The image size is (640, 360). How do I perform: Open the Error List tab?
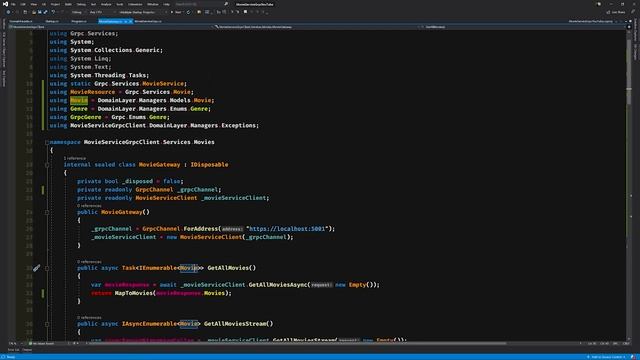pos(13,350)
